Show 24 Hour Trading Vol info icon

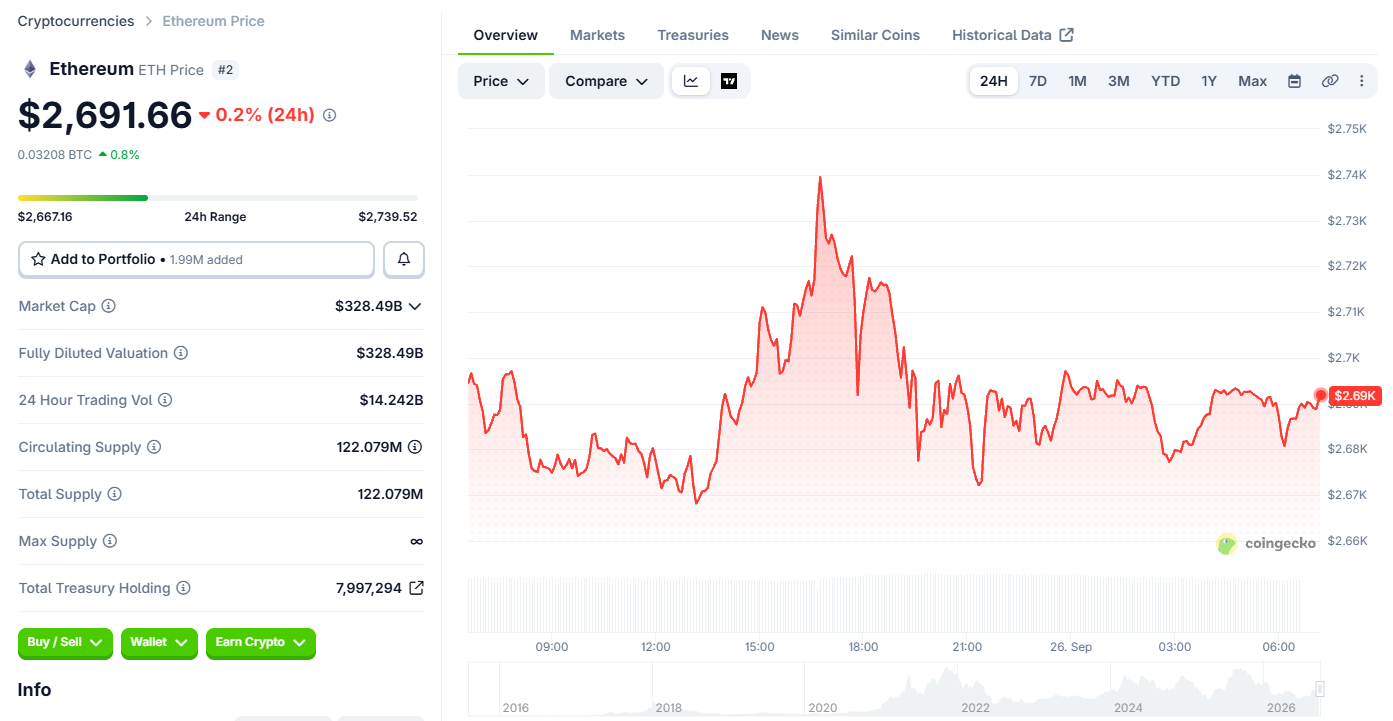point(165,400)
